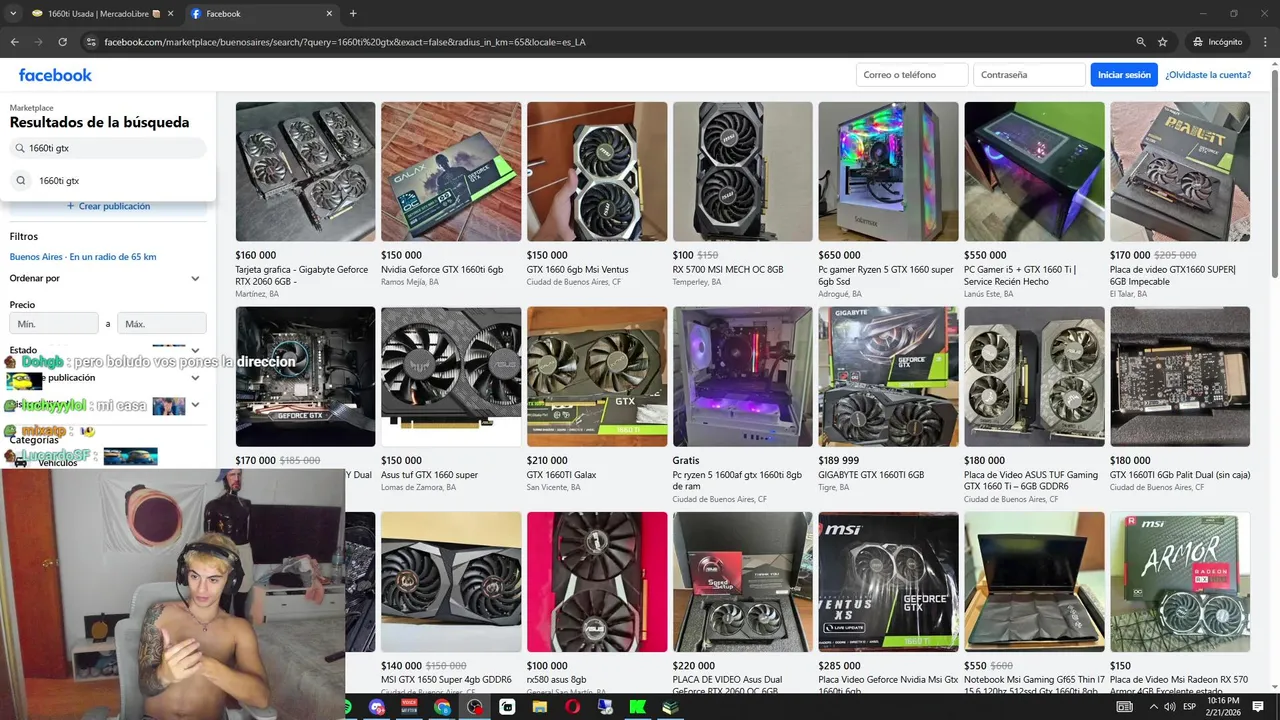
Task: Click the Máx. price field
Action: tap(162, 323)
